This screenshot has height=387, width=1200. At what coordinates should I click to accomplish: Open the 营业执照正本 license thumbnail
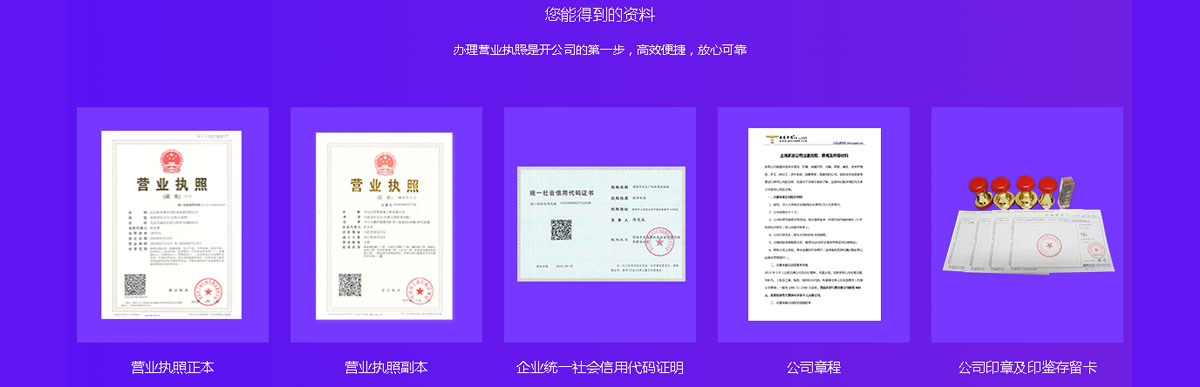tap(171, 225)
